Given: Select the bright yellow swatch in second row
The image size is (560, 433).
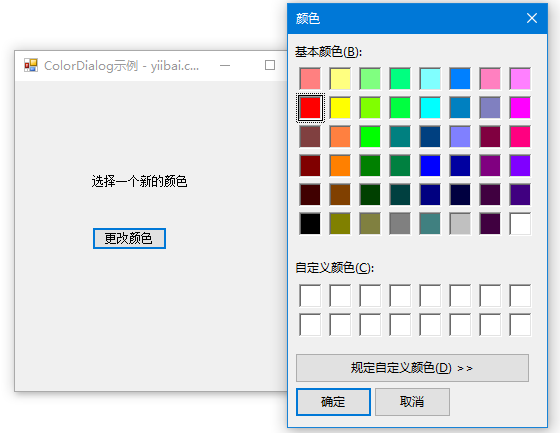Looking at the screenshot, I should click(x=340, y=108).
